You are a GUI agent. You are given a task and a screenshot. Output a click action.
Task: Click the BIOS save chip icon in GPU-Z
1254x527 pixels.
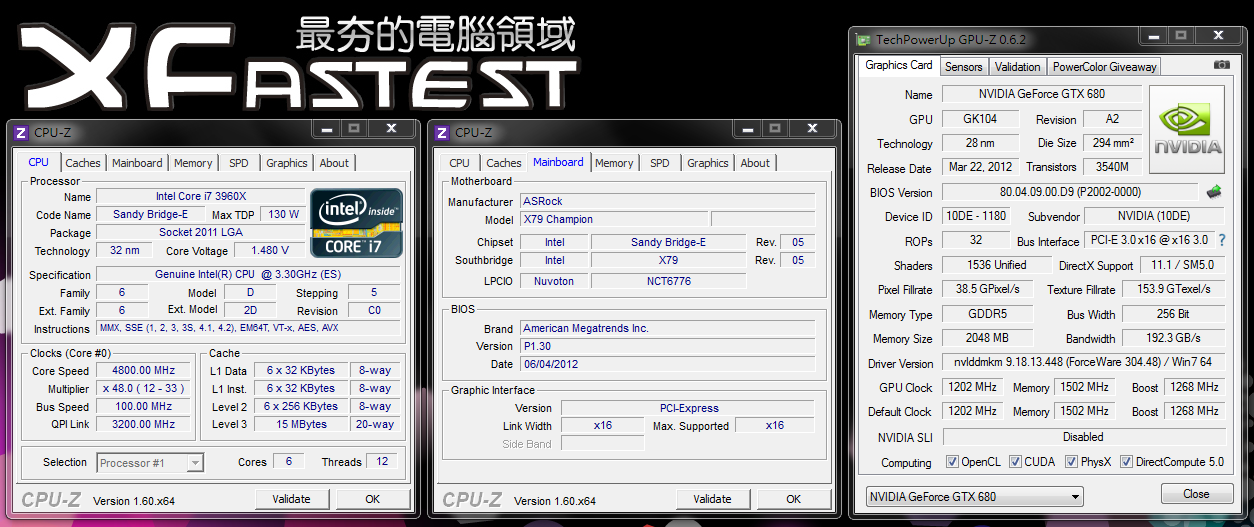[x=1214, y=191]
